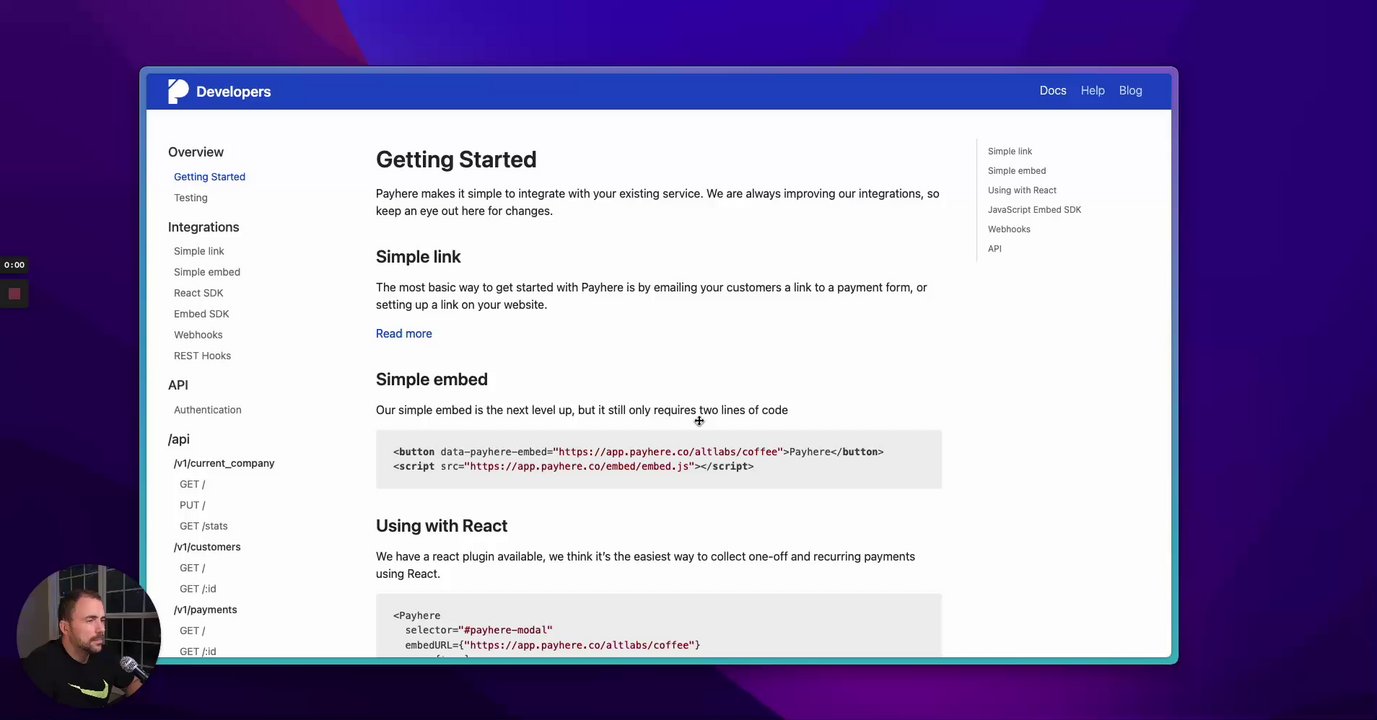Click the API sidebar heading
Image resolution: width=1377 pixels, height=720 pixels.
pyautogui.click(x=178, y=385)
